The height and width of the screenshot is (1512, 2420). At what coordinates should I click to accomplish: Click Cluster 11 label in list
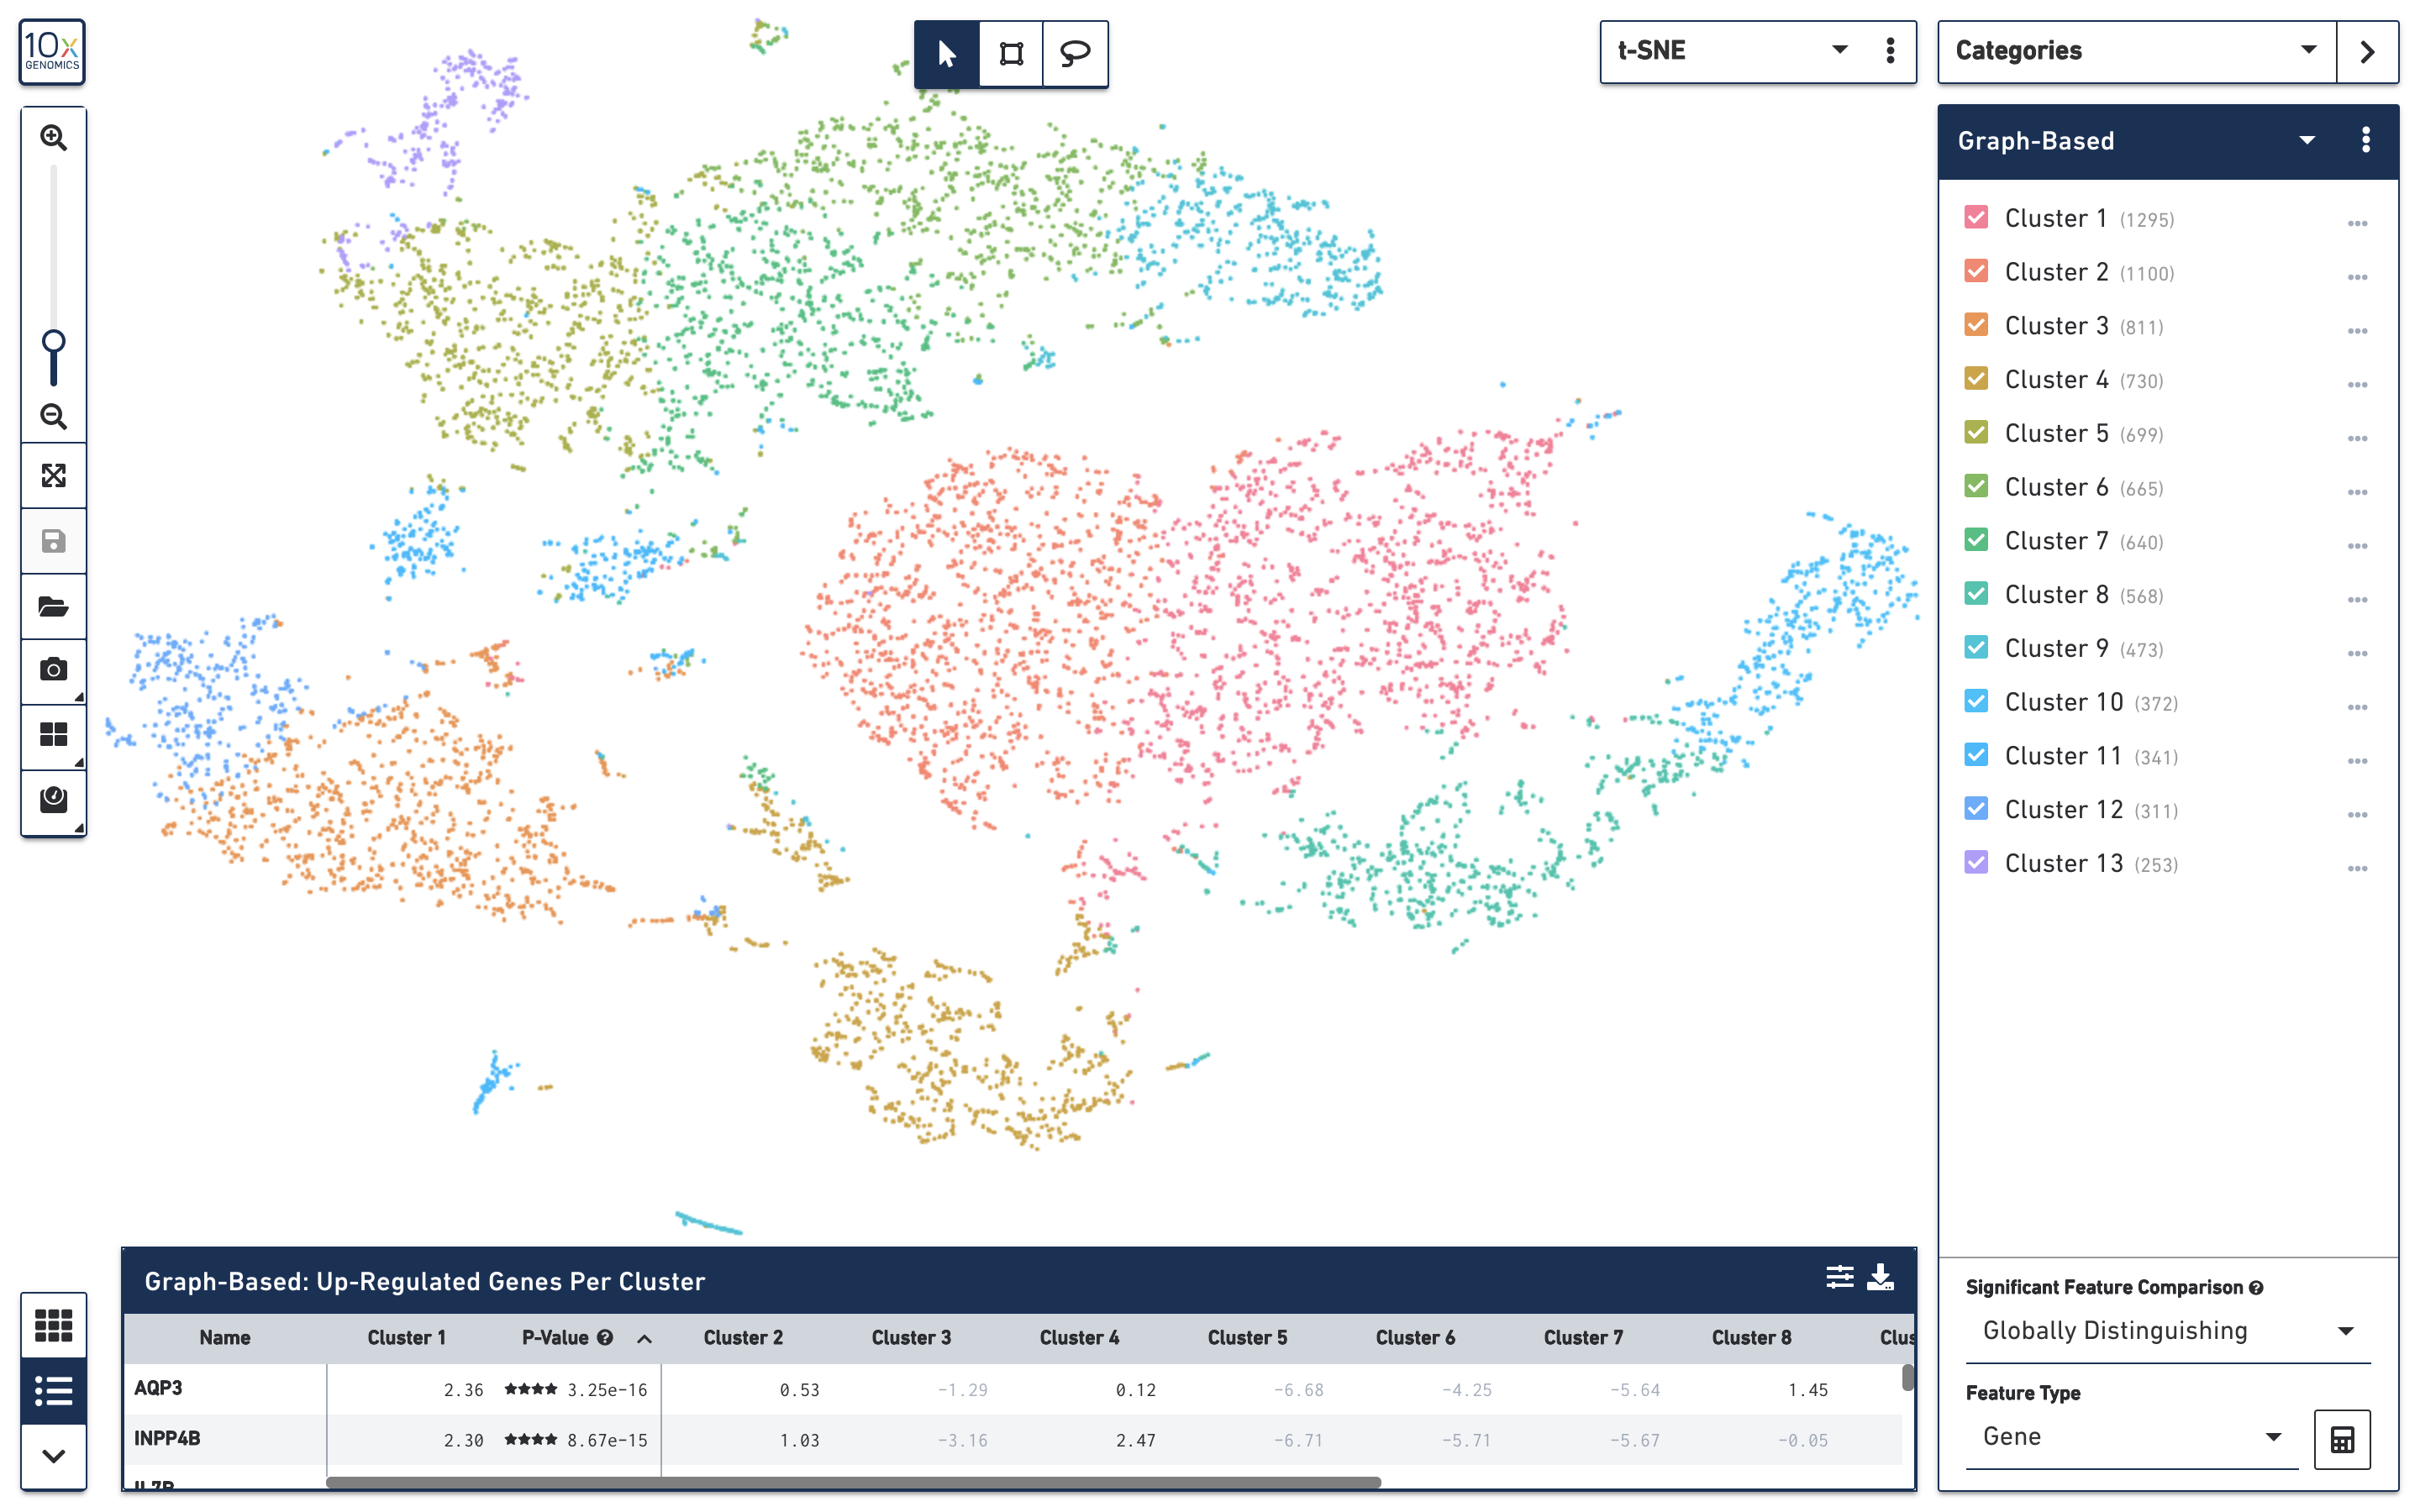[2063, 756]
